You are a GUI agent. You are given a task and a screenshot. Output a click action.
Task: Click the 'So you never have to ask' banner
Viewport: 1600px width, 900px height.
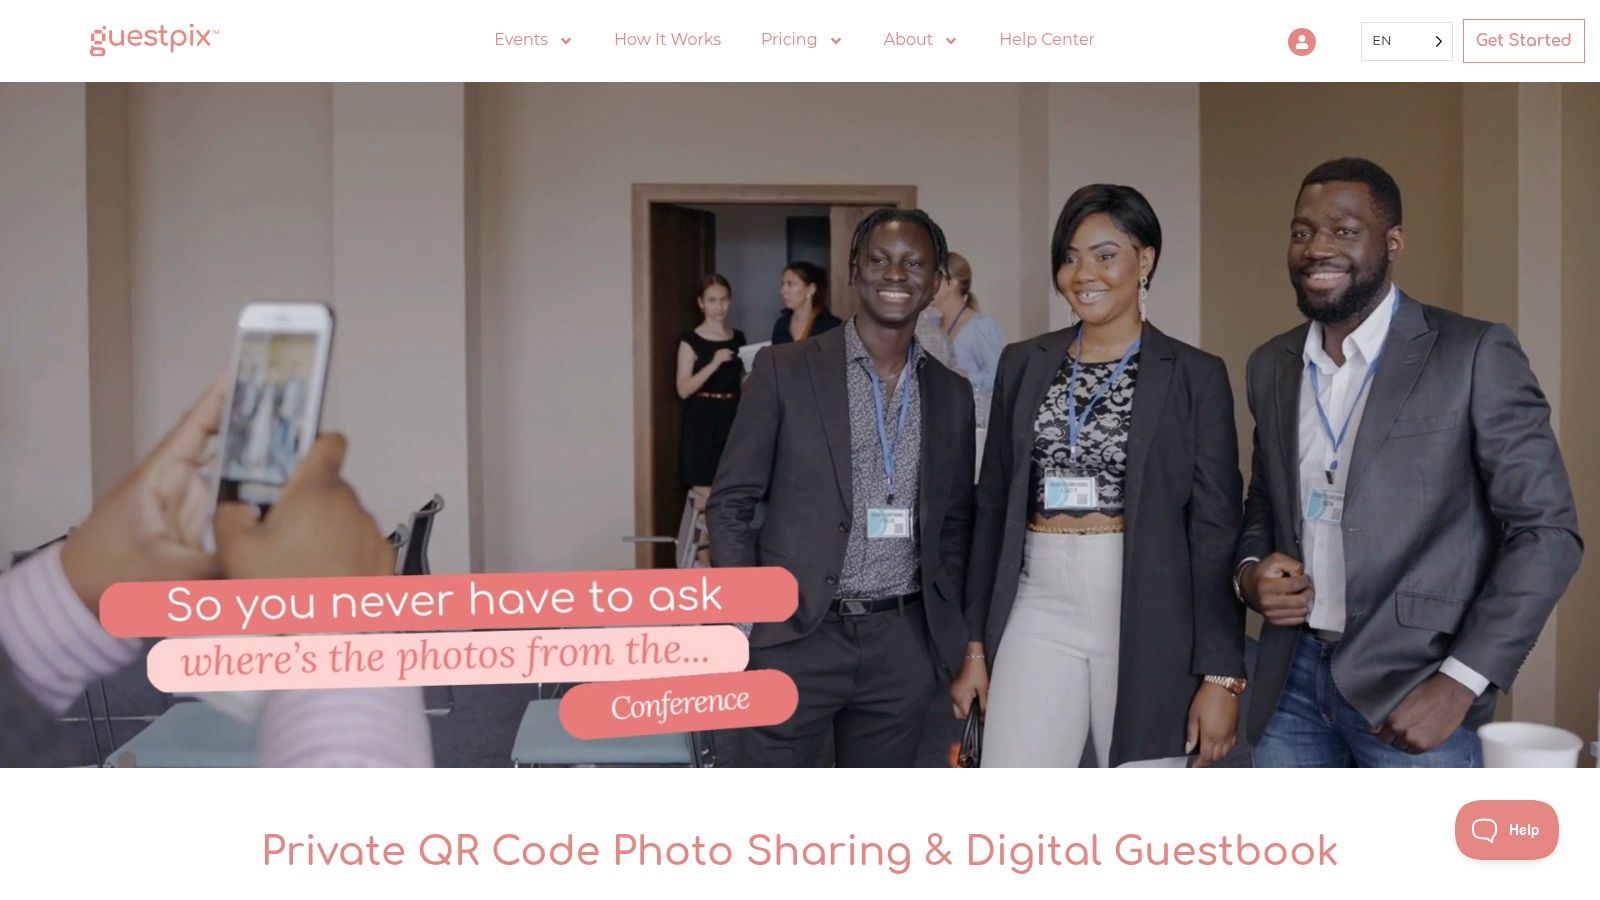click(448, 601)
